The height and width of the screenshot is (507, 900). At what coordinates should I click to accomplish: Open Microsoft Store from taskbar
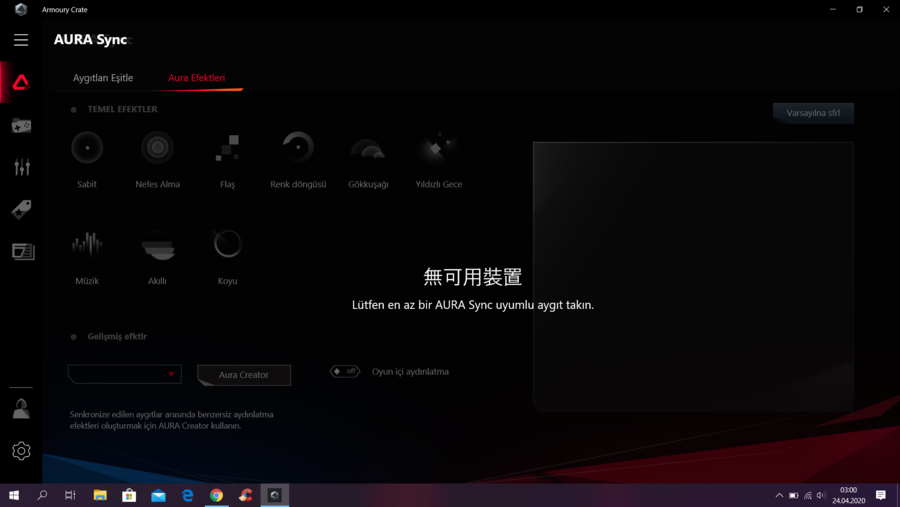pyautogui.click(x=129, y=495)
